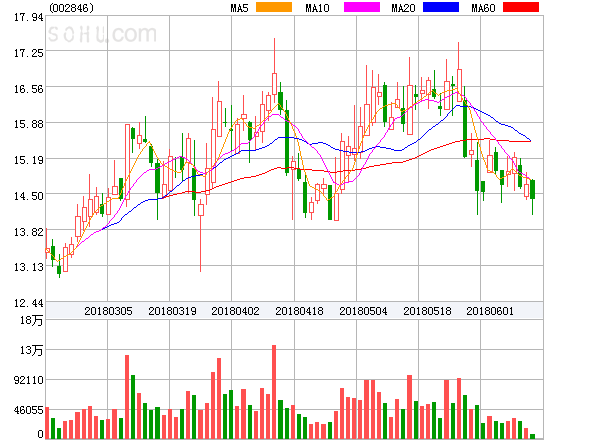Viewport: 600px width, 440px height.
Task: Click the 14.50 price axis label
Action: click(29, 196)
